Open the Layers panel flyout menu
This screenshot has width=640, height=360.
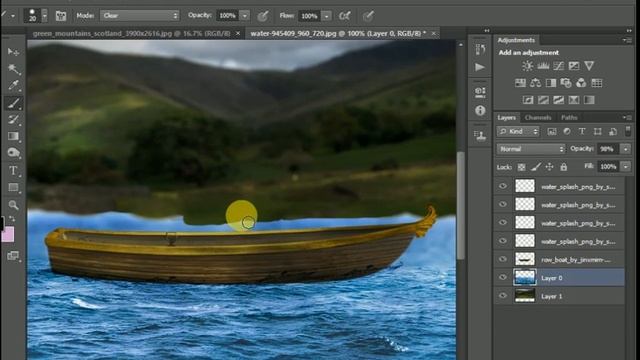coord(627,118)
